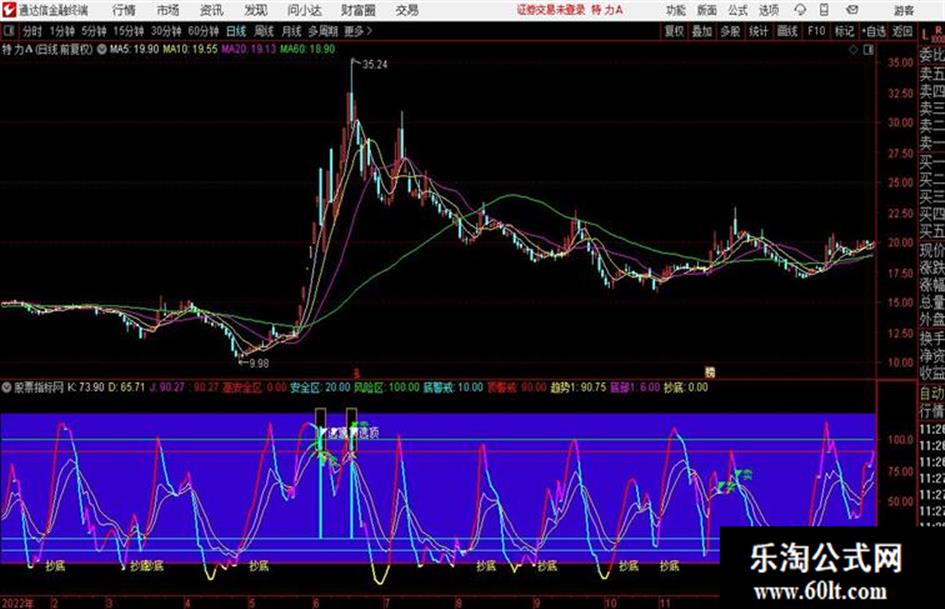
Task: Switch to 分时 period
Action: tap(33, 31)
